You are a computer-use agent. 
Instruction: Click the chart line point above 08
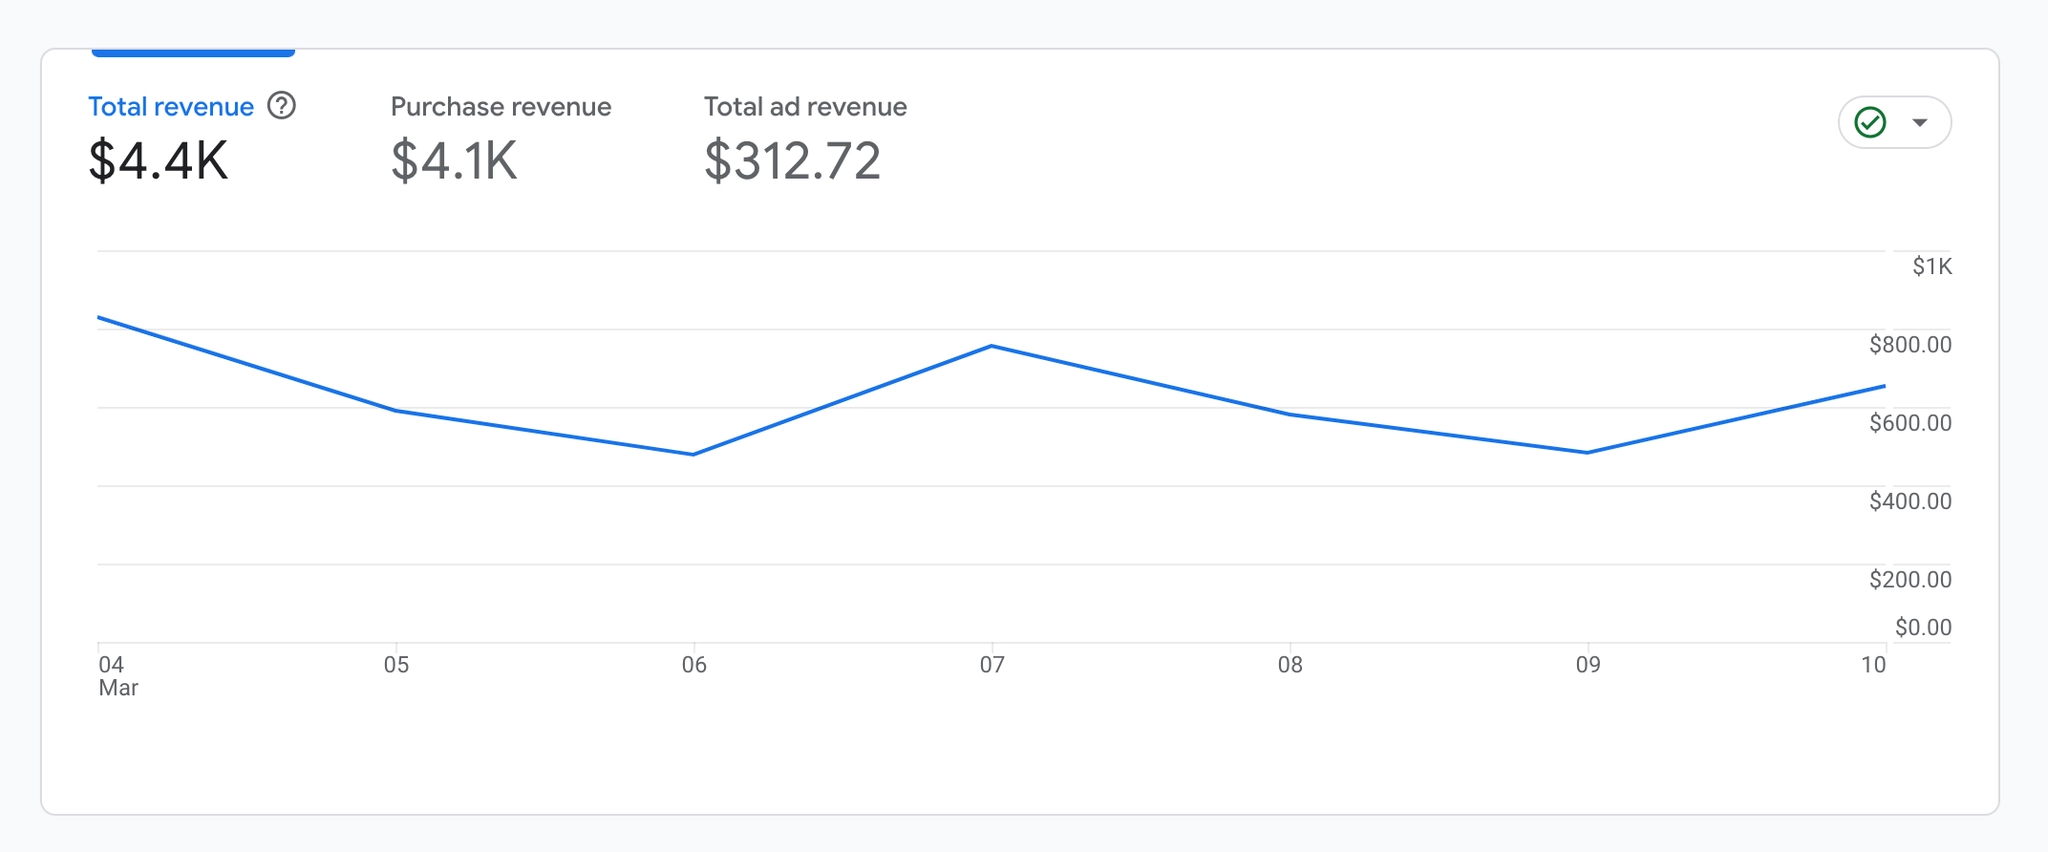1290,414
